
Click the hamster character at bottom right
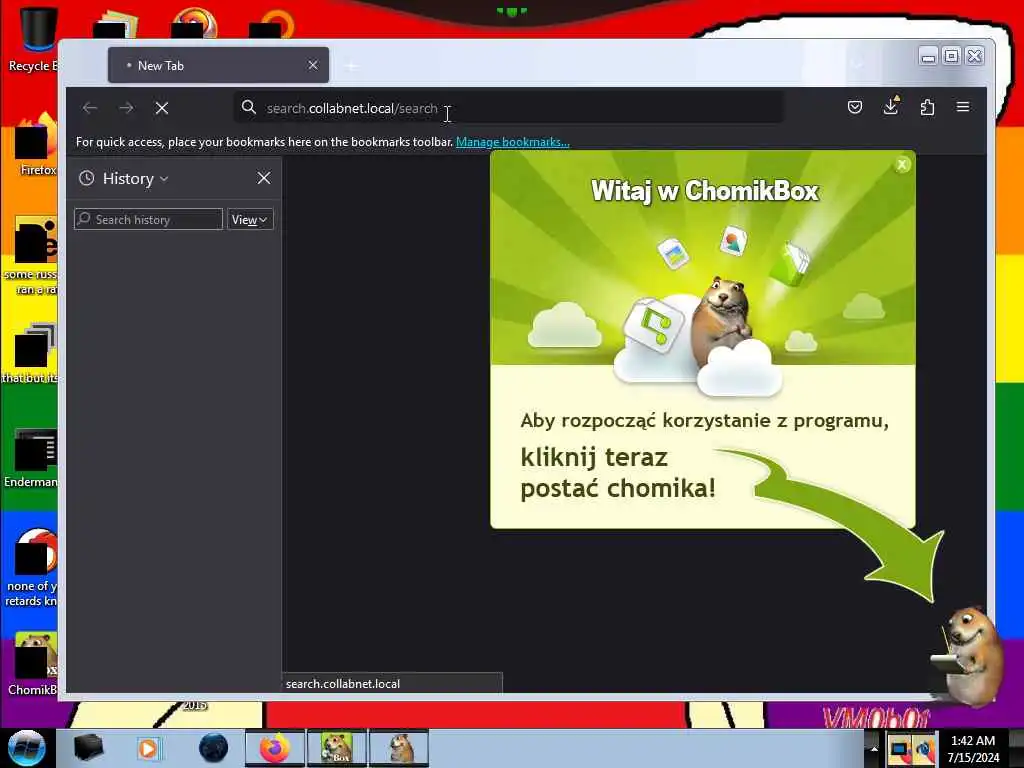click(969, 656)
